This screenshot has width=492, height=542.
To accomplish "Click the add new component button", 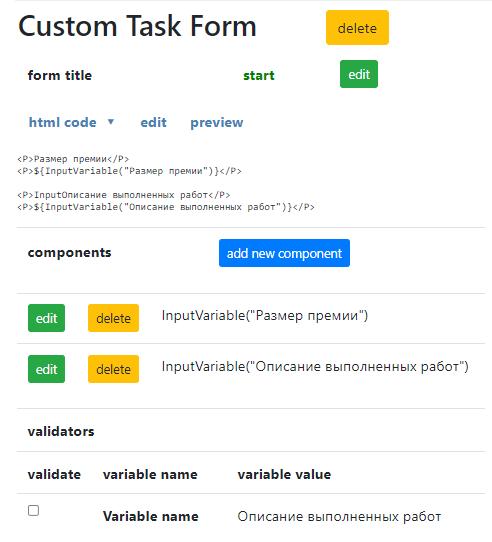I will point(284,253).
